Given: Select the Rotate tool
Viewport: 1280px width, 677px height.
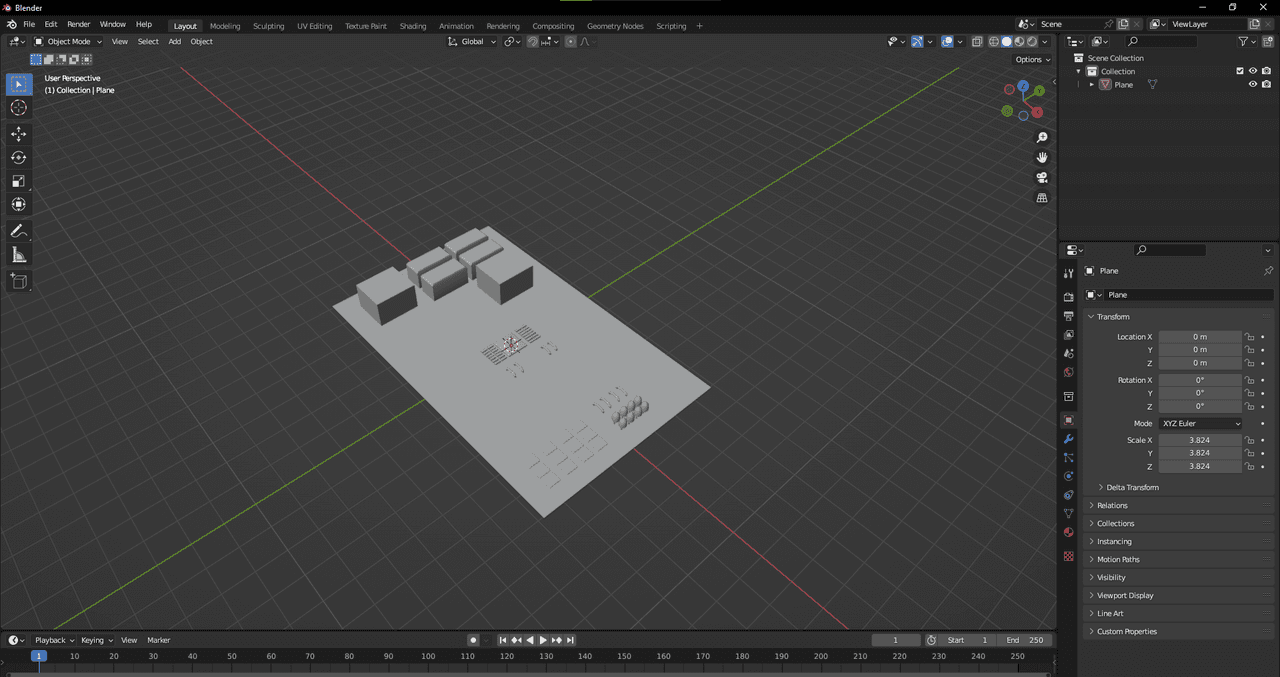Looking at the screenshot, I should [19, 158].
